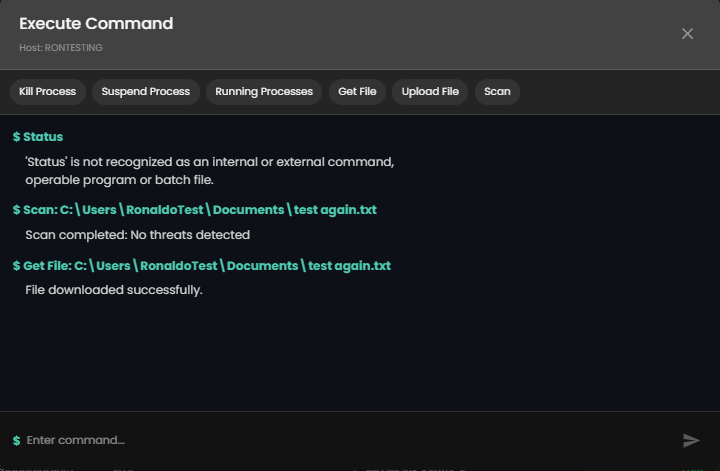This screenshot has height=471, width=720.
Task: Click the send command arrow icon
Action: [x=691, y=440]
